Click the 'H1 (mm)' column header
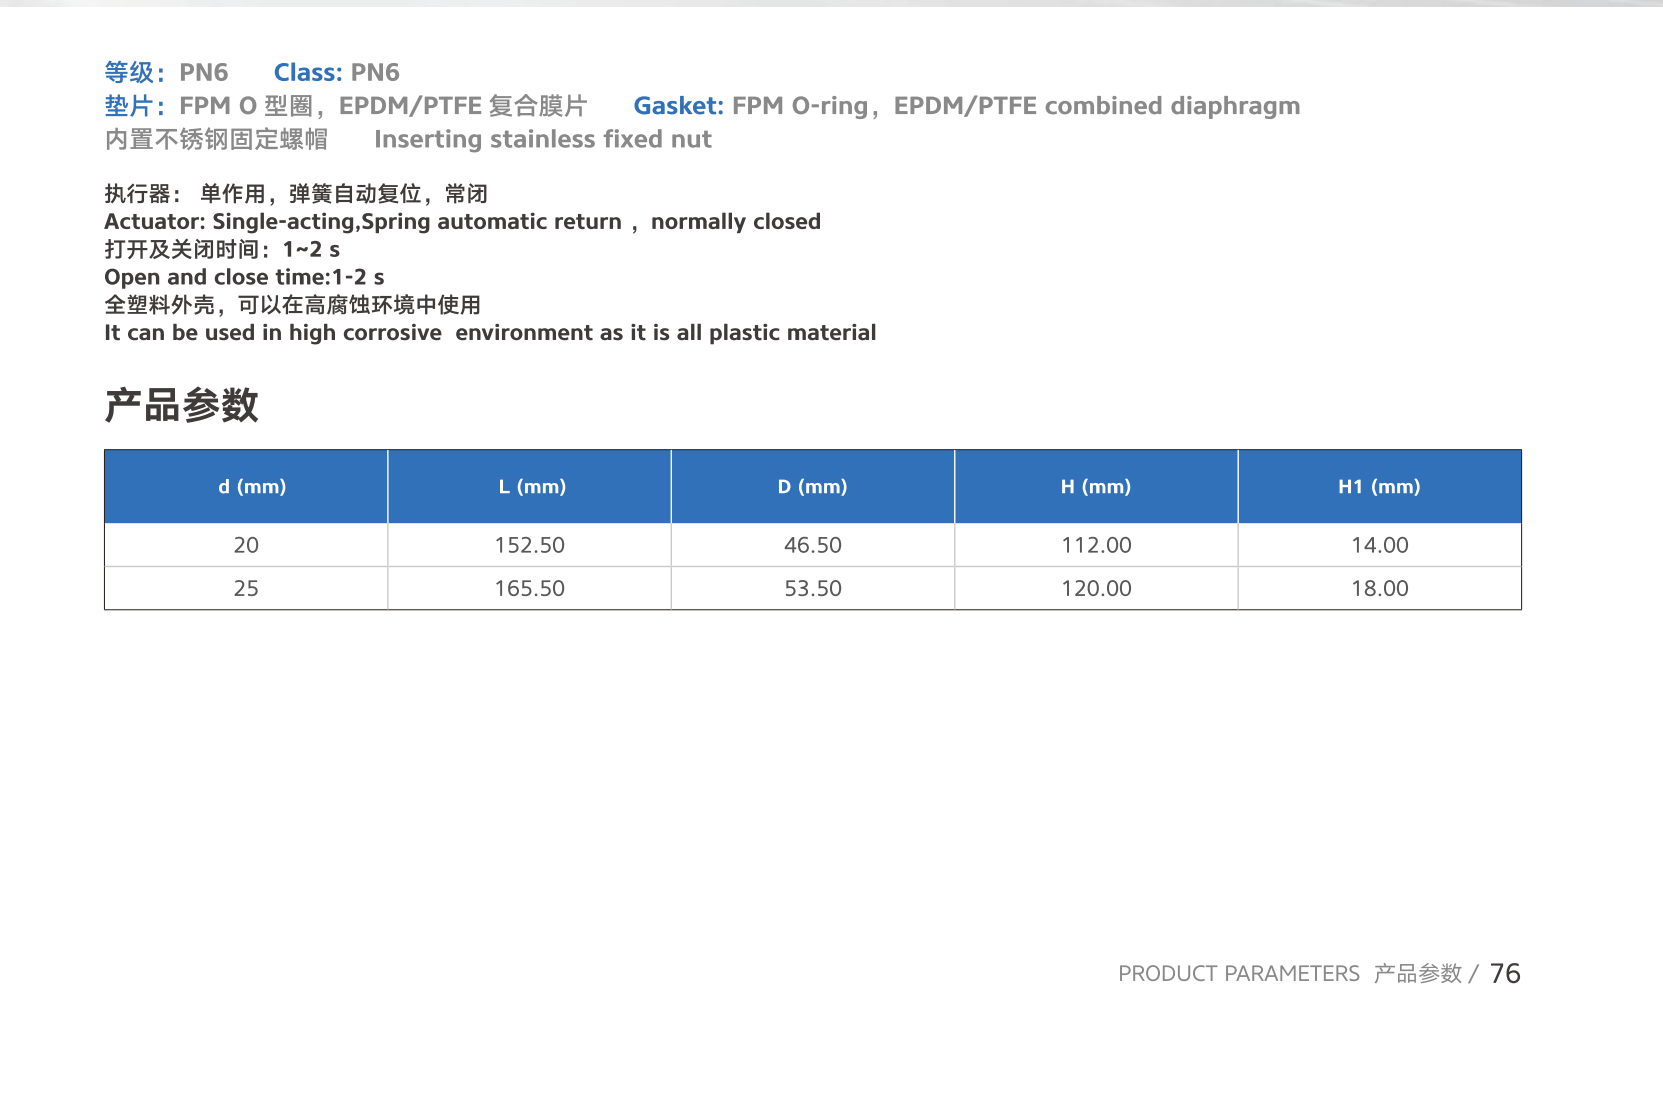 (x=1380, y=487)
